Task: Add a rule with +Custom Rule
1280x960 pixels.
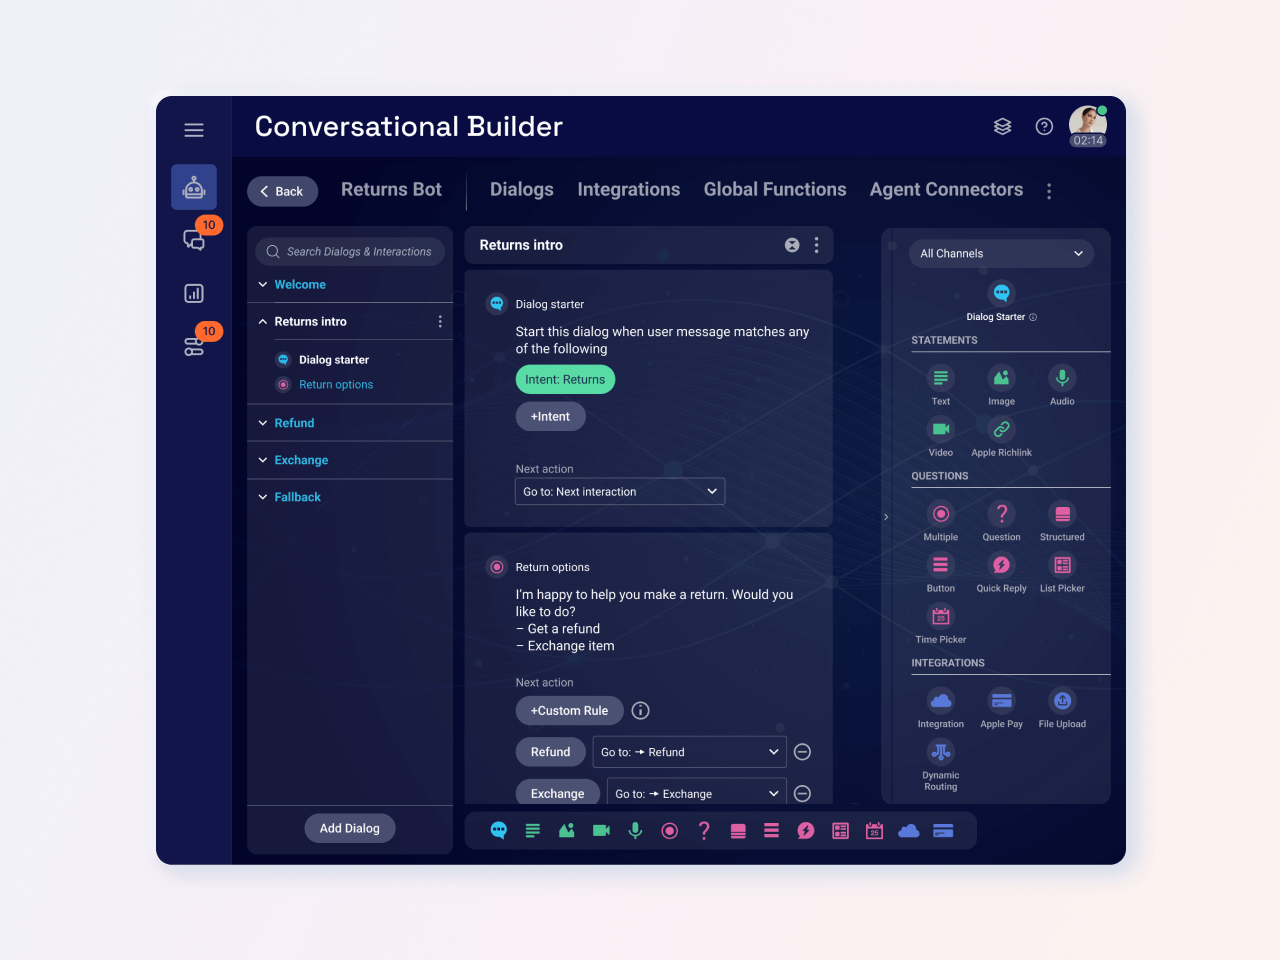Action: (569, 711)
